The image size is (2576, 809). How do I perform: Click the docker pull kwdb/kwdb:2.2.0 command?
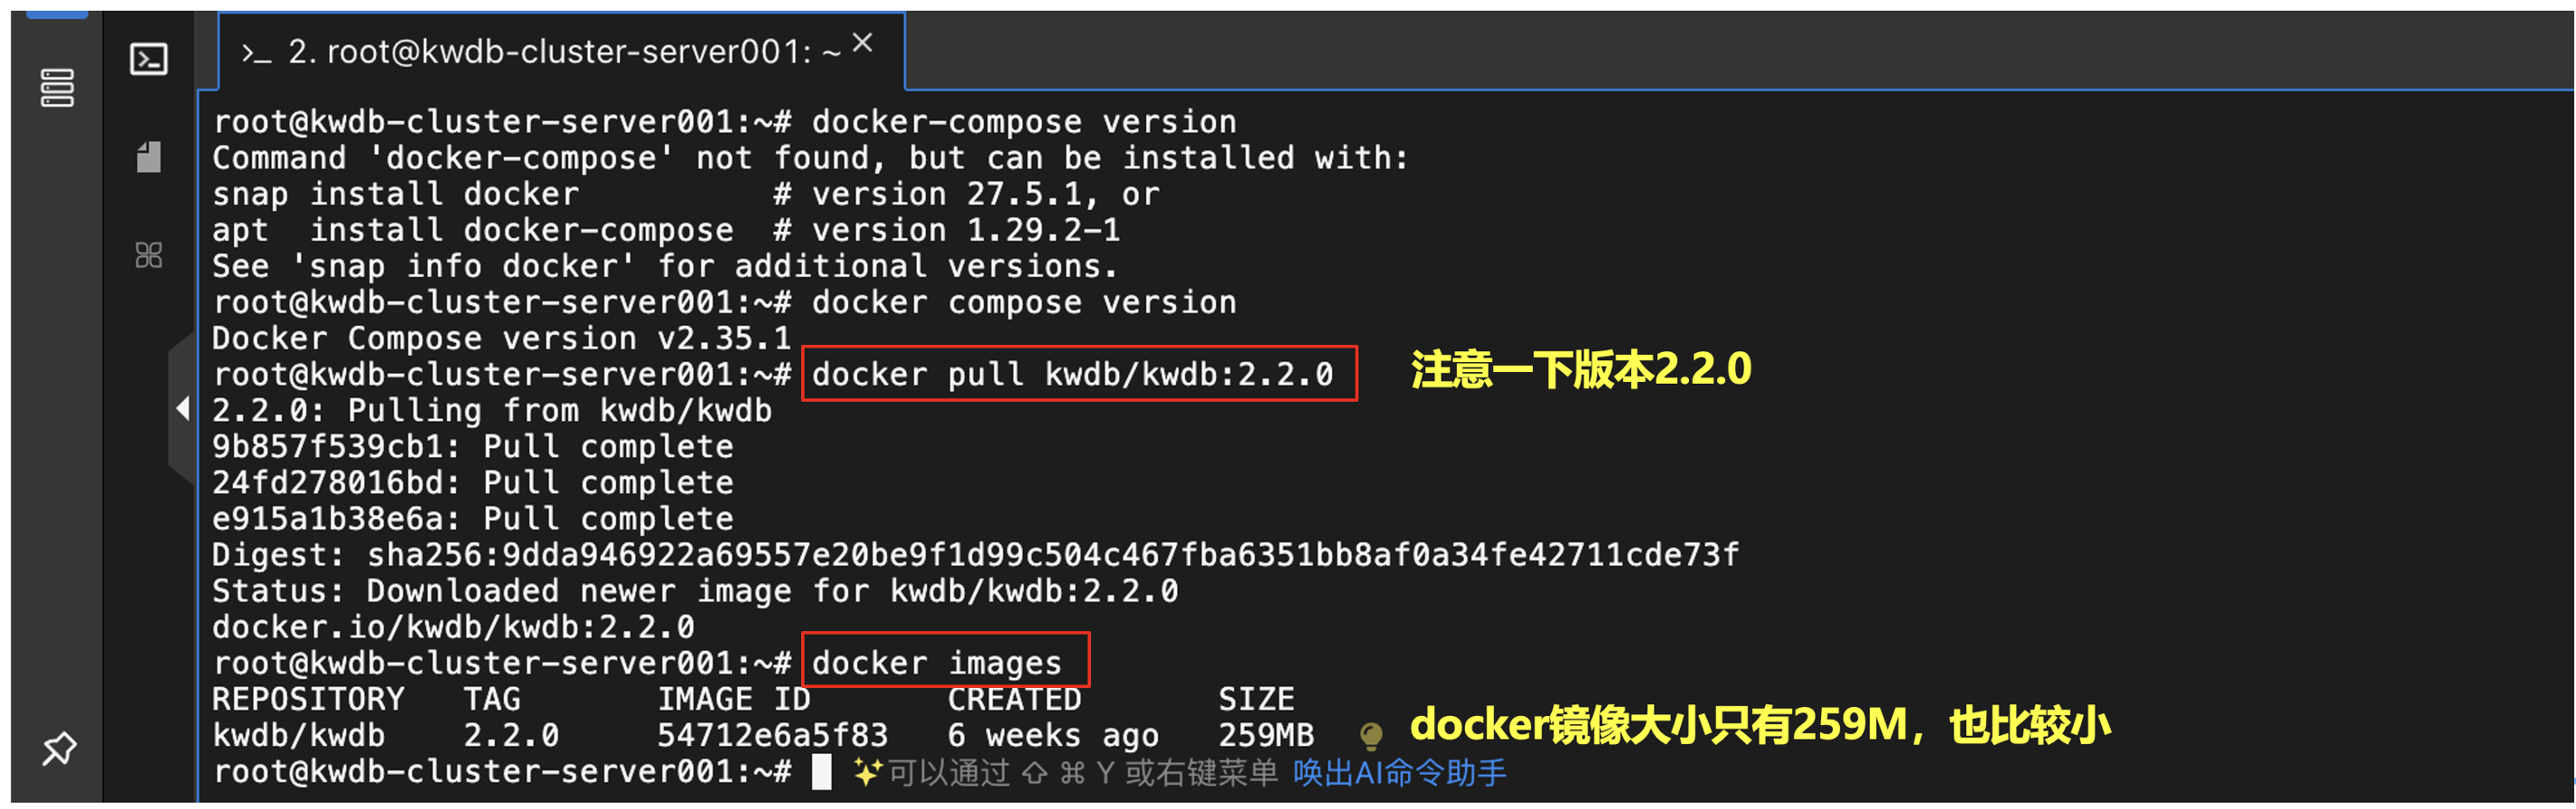[x=1072, y=375]
